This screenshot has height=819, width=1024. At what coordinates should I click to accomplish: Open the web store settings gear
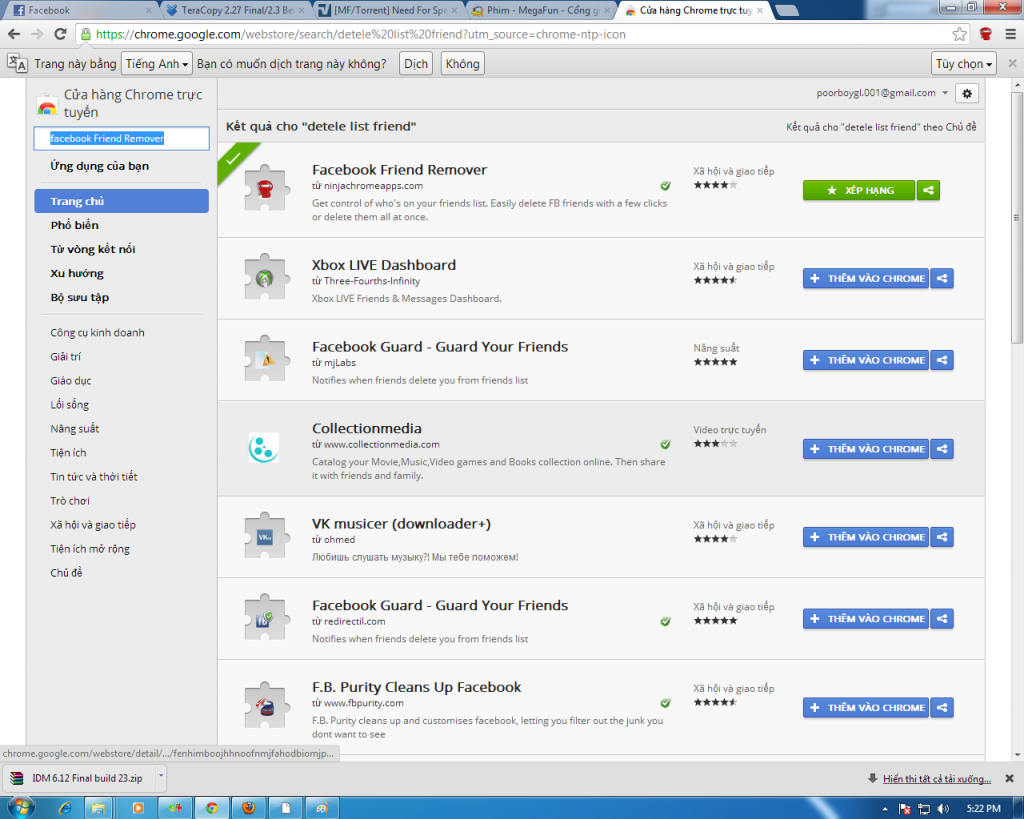point(967,93)
